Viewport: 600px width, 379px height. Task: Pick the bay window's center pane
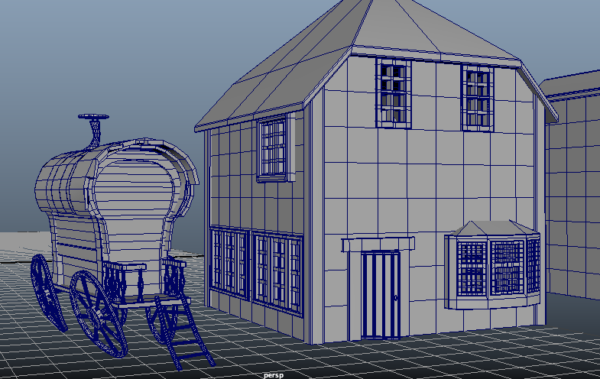[507, 268]
